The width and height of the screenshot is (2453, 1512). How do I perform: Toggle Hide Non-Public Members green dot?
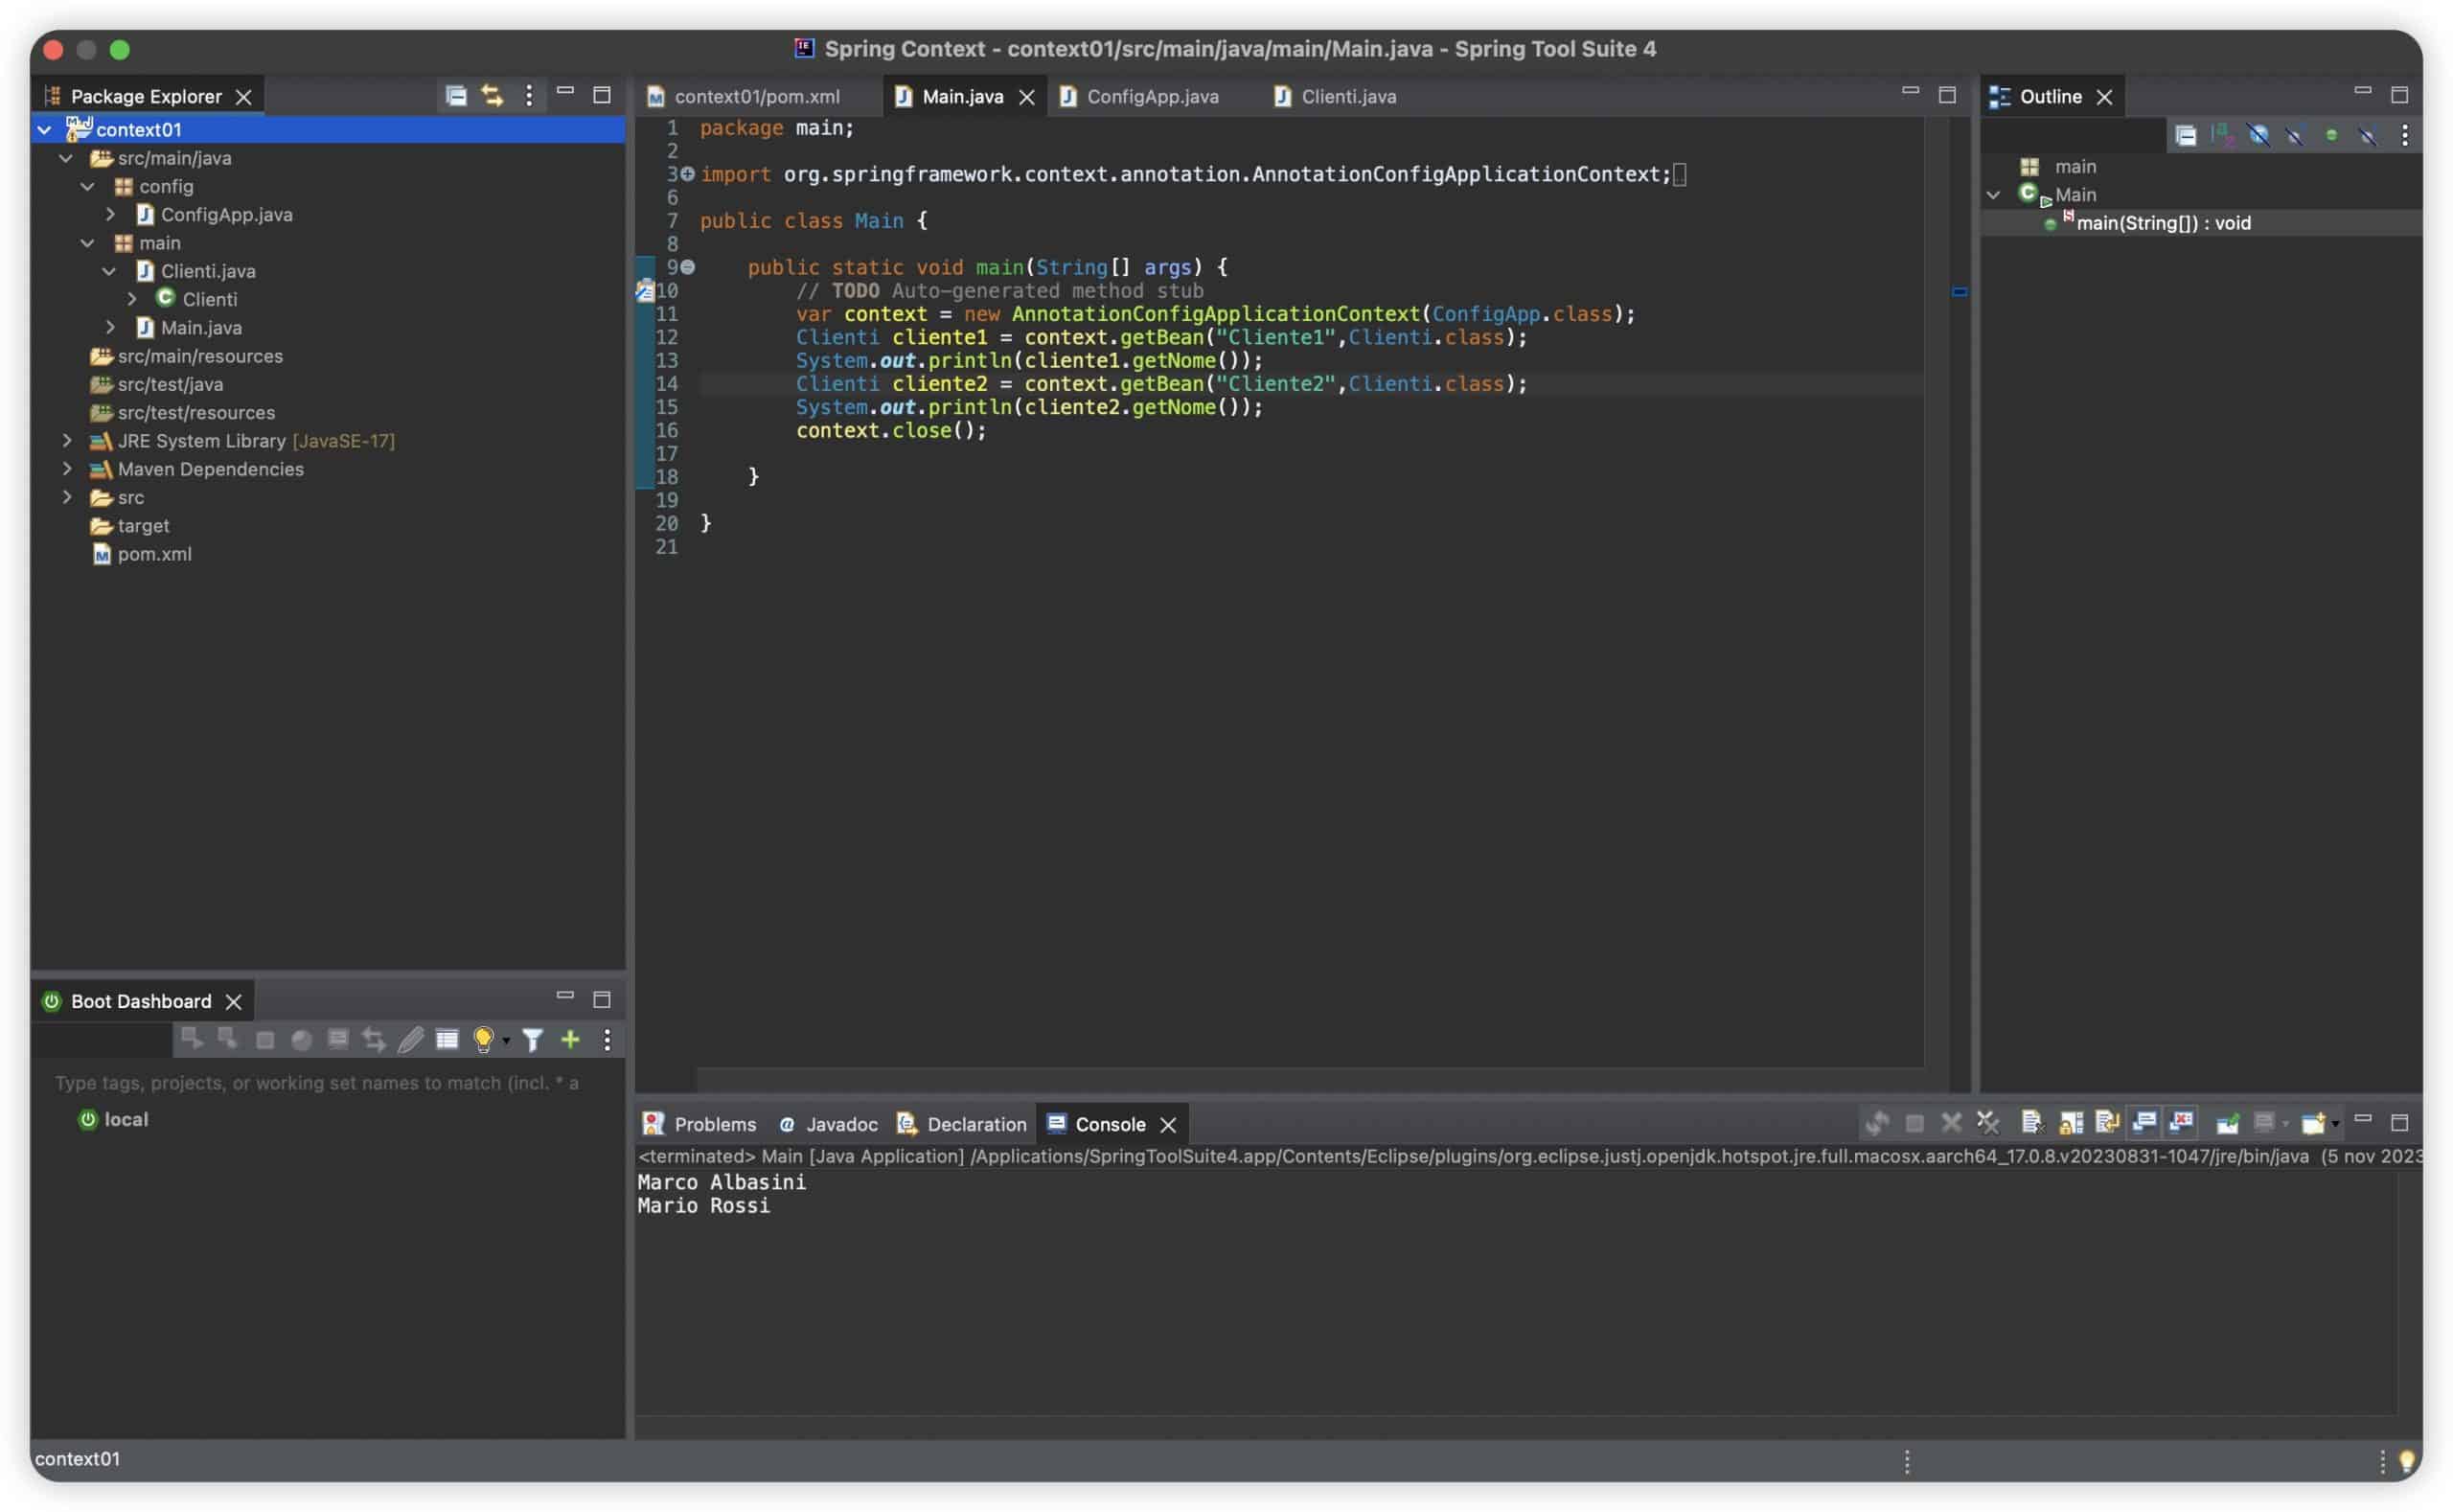2332,135
